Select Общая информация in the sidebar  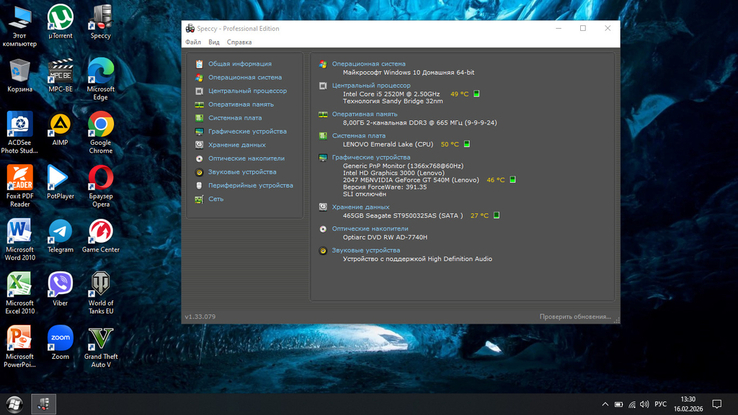(x=240, y=64)
